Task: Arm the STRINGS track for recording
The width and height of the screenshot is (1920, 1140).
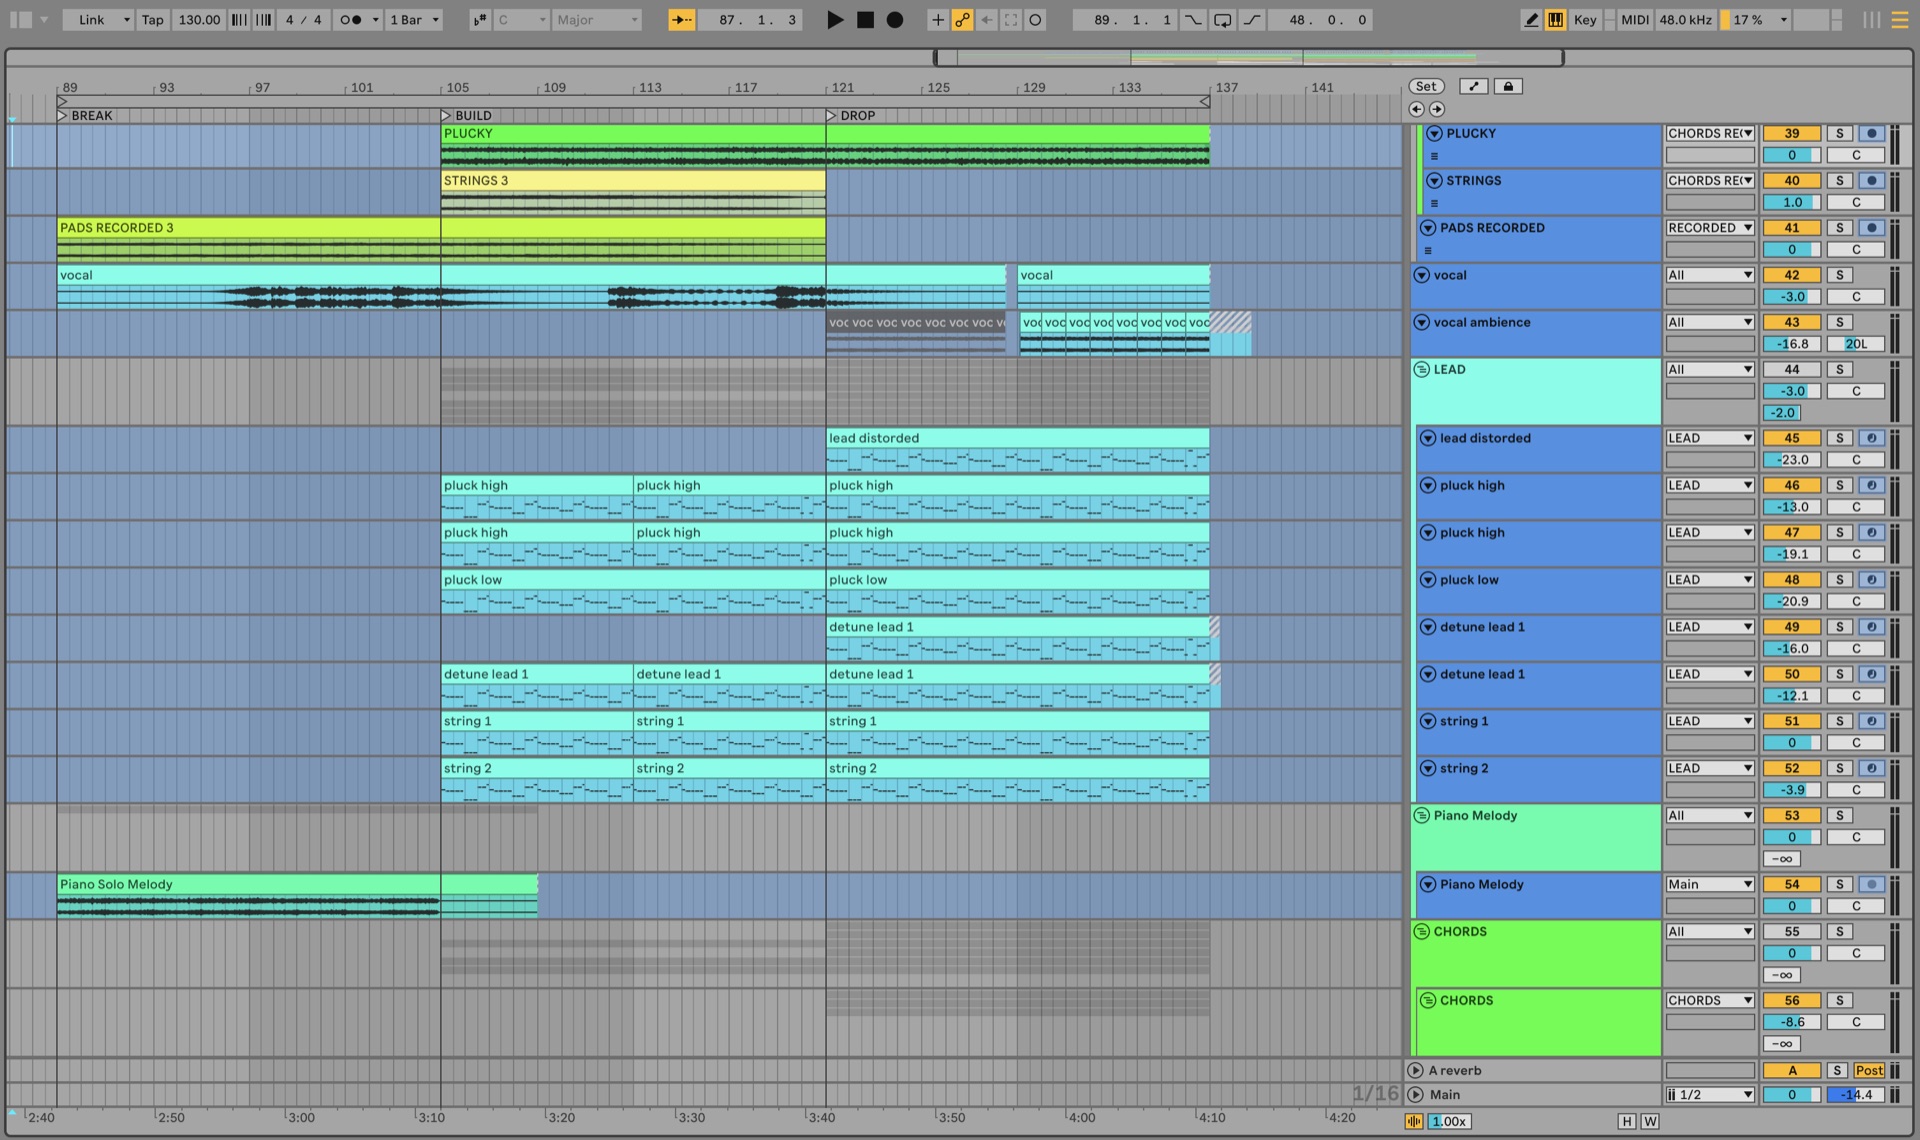Action: click(x=1871, y=180)
